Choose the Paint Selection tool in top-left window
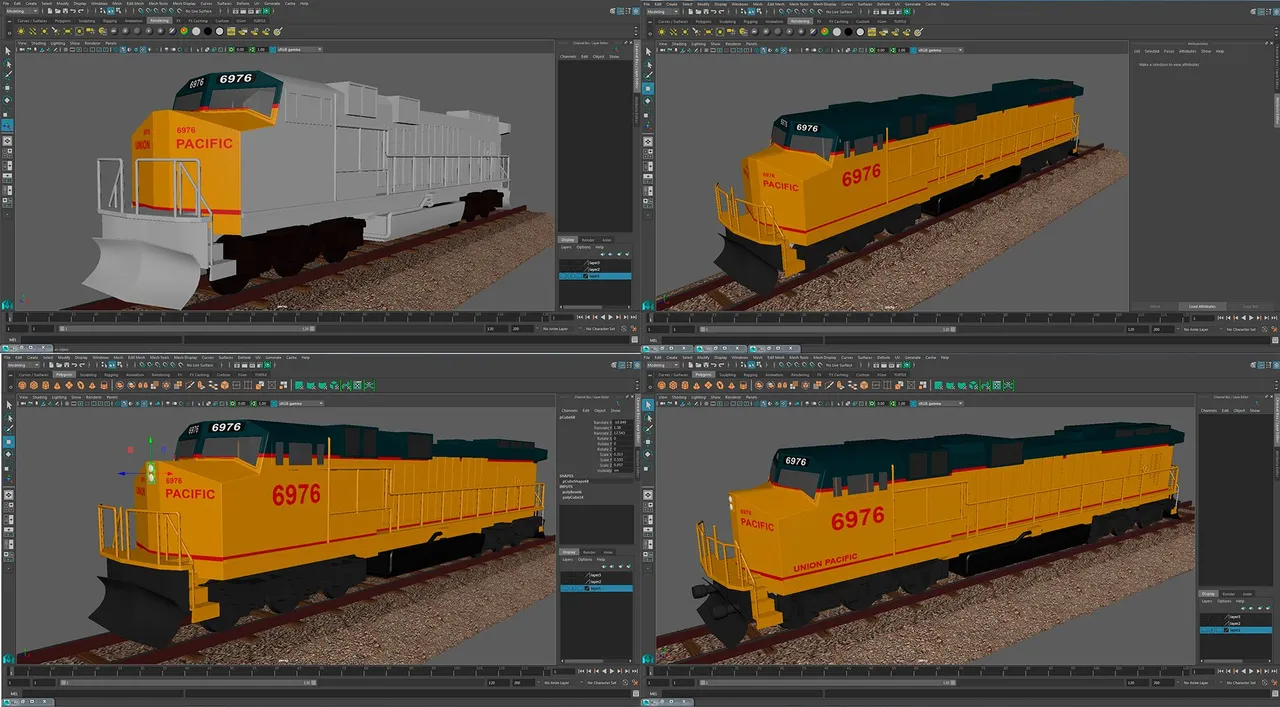This screenshot has height=707, width=1280. [x=8, y=75]
